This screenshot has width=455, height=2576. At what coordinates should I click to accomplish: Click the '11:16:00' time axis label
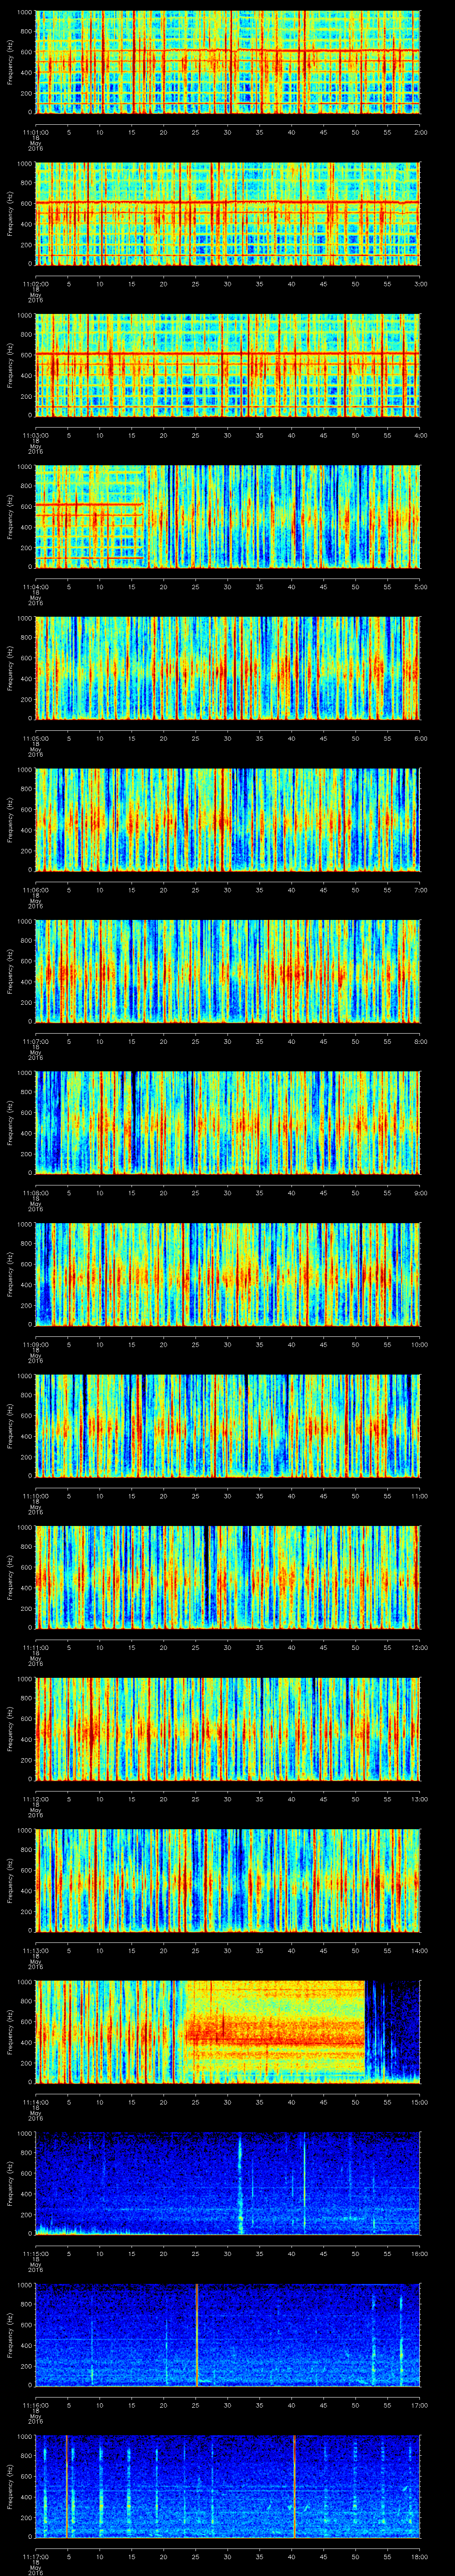(36, 2405)
